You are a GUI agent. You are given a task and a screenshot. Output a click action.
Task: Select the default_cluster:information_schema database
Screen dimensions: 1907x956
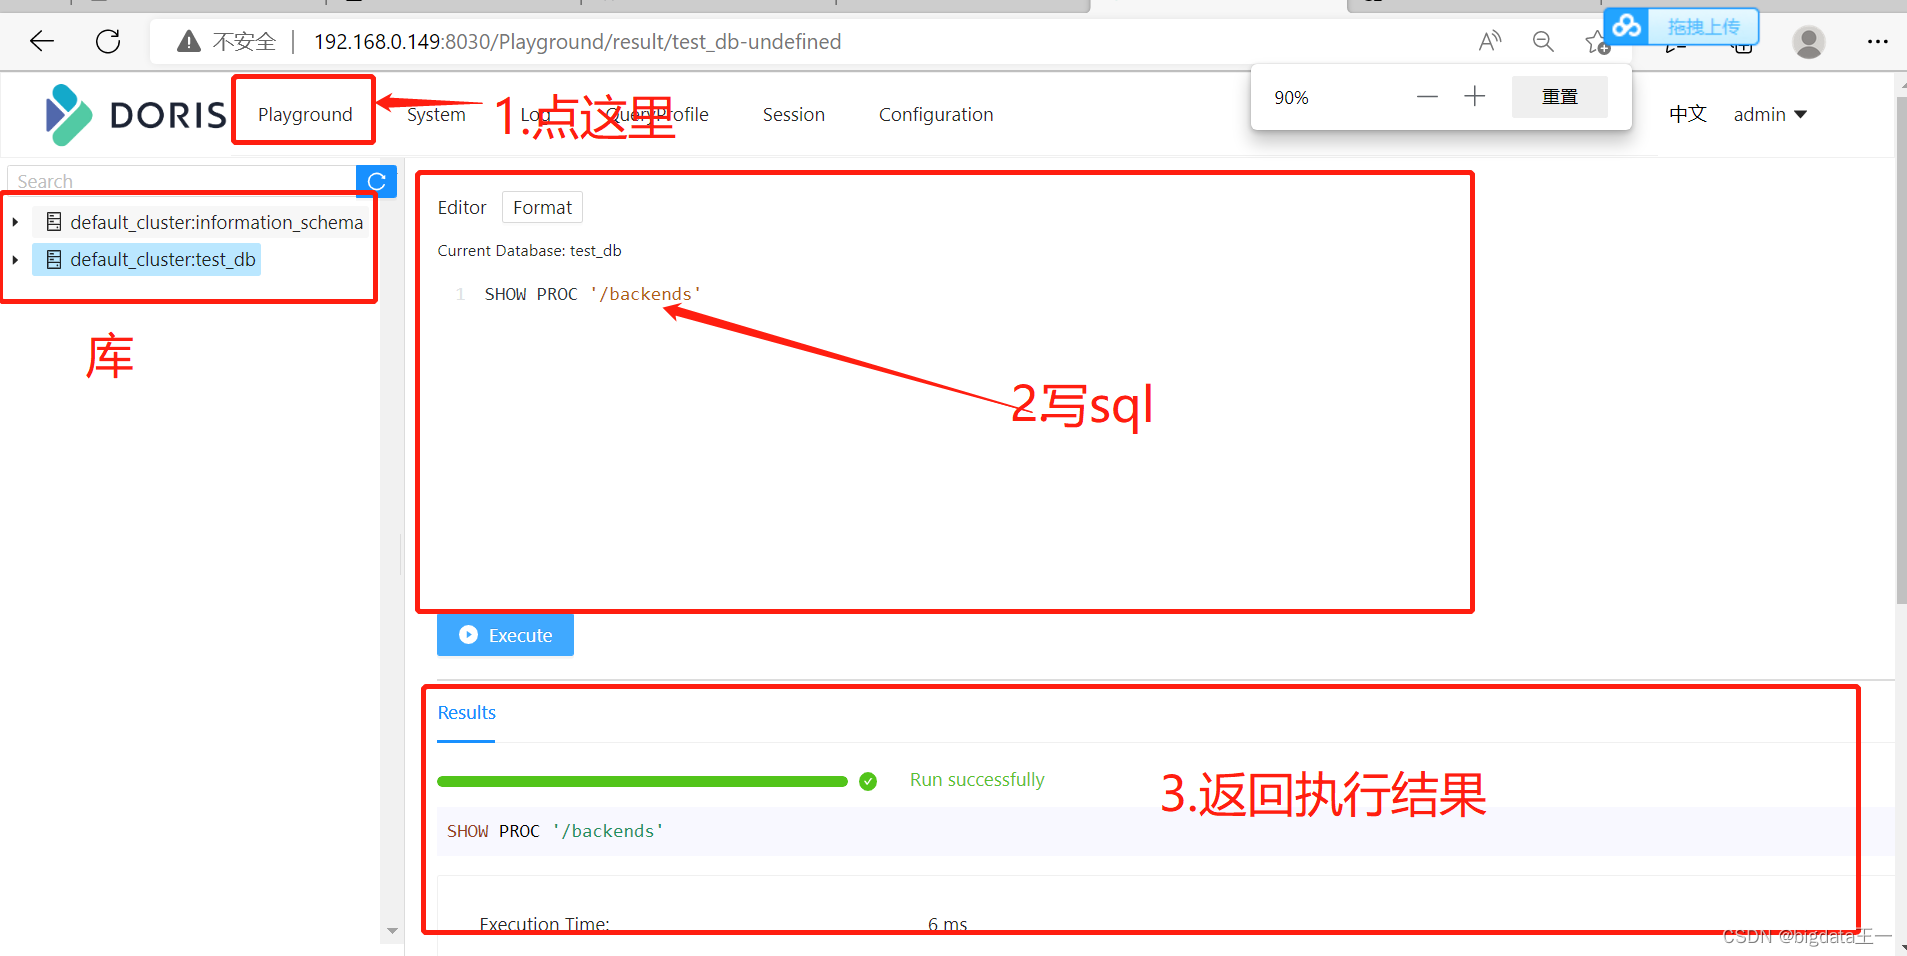click(216, 222)
